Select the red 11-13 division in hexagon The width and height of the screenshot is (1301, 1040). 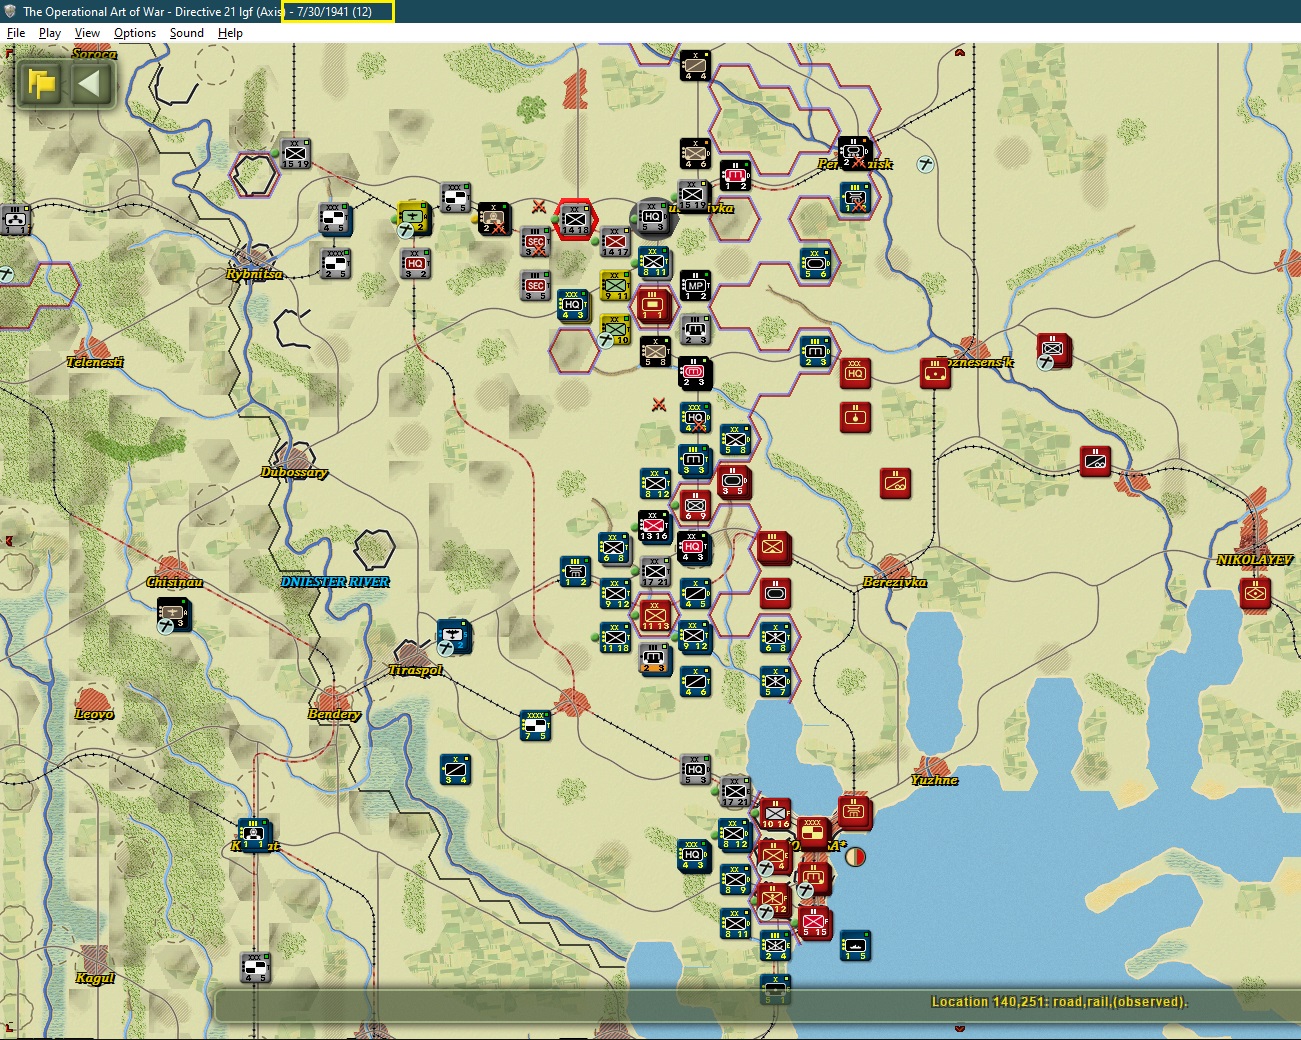point(655,616)
